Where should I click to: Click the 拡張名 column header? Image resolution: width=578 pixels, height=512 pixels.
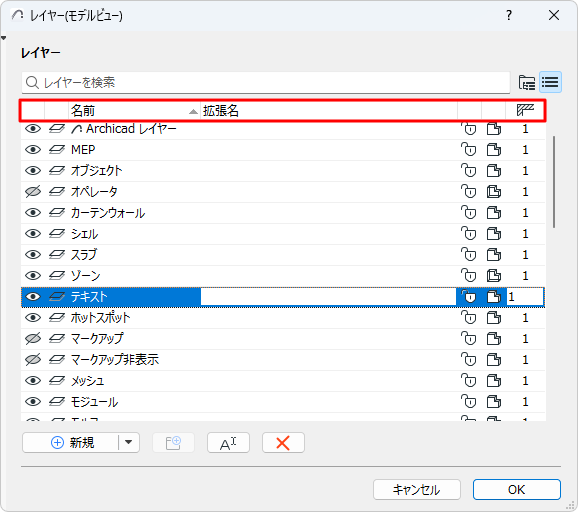click(x=329, y=110)
